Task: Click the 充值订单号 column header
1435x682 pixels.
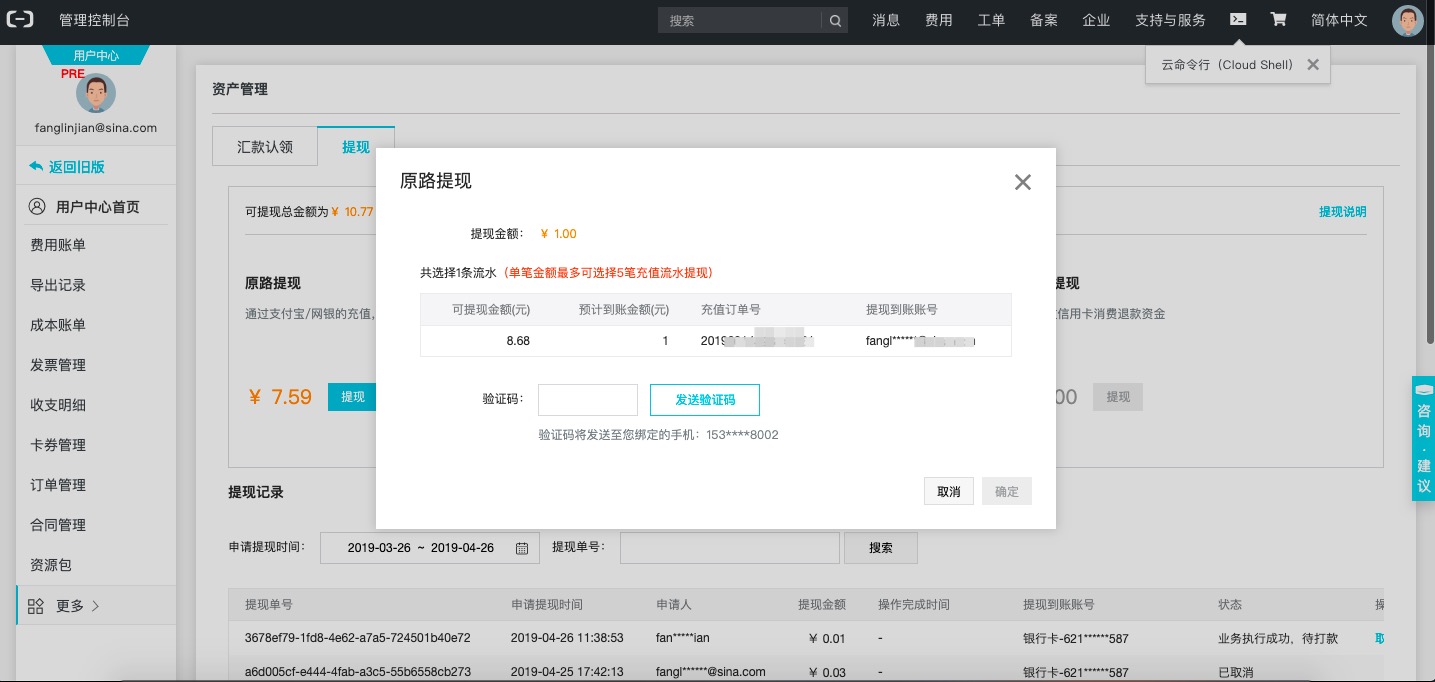Action: [730, 310]
